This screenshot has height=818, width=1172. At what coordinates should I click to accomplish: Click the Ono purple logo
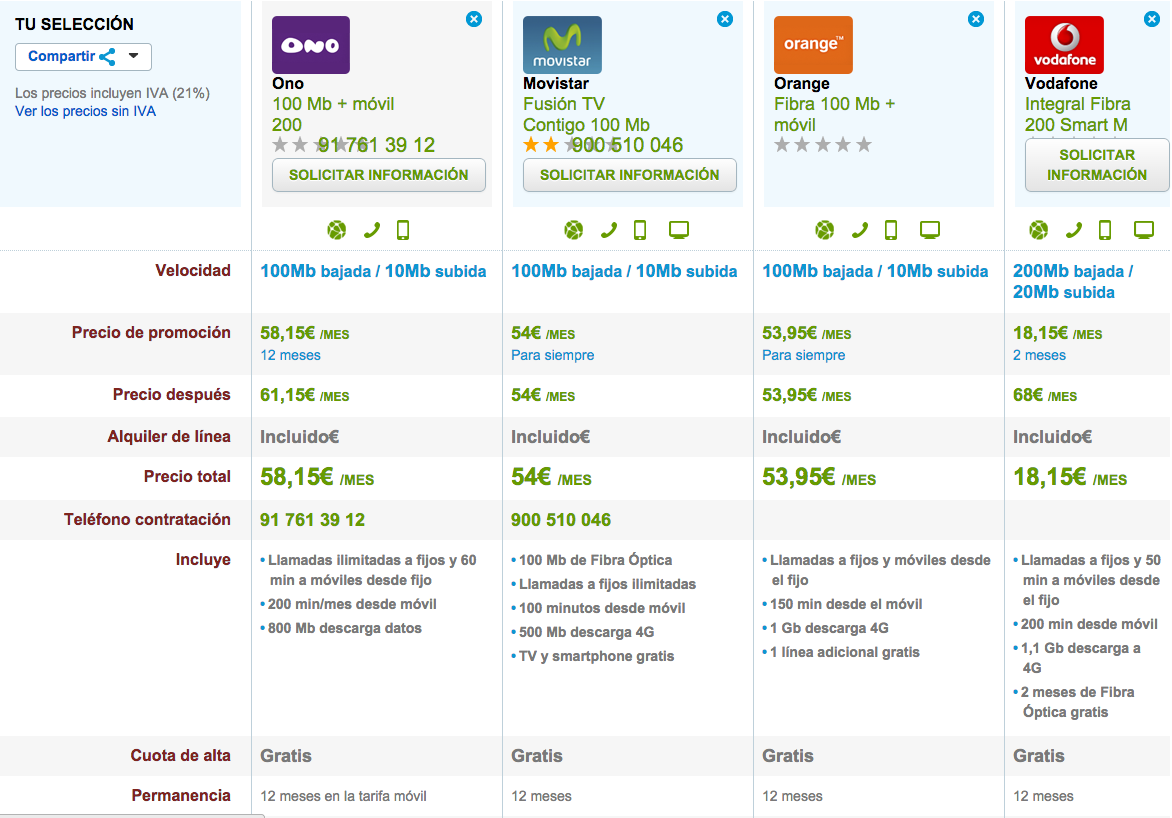click(x=310, y=45)
